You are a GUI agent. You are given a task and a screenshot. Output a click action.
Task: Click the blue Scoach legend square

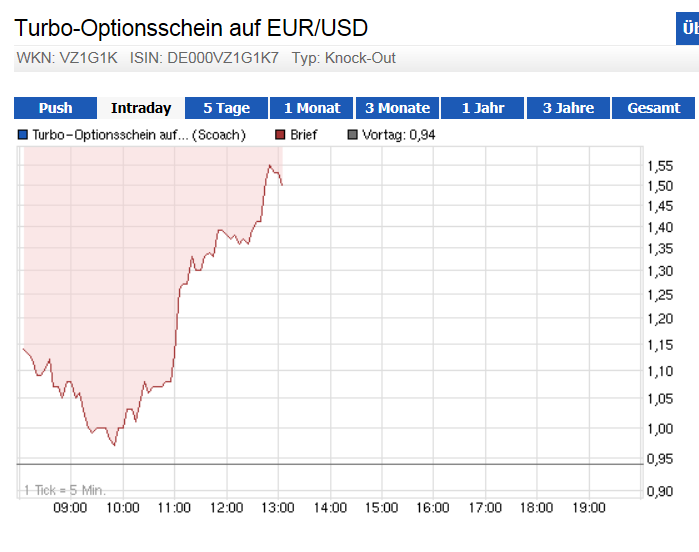click(x=23, y=135)
